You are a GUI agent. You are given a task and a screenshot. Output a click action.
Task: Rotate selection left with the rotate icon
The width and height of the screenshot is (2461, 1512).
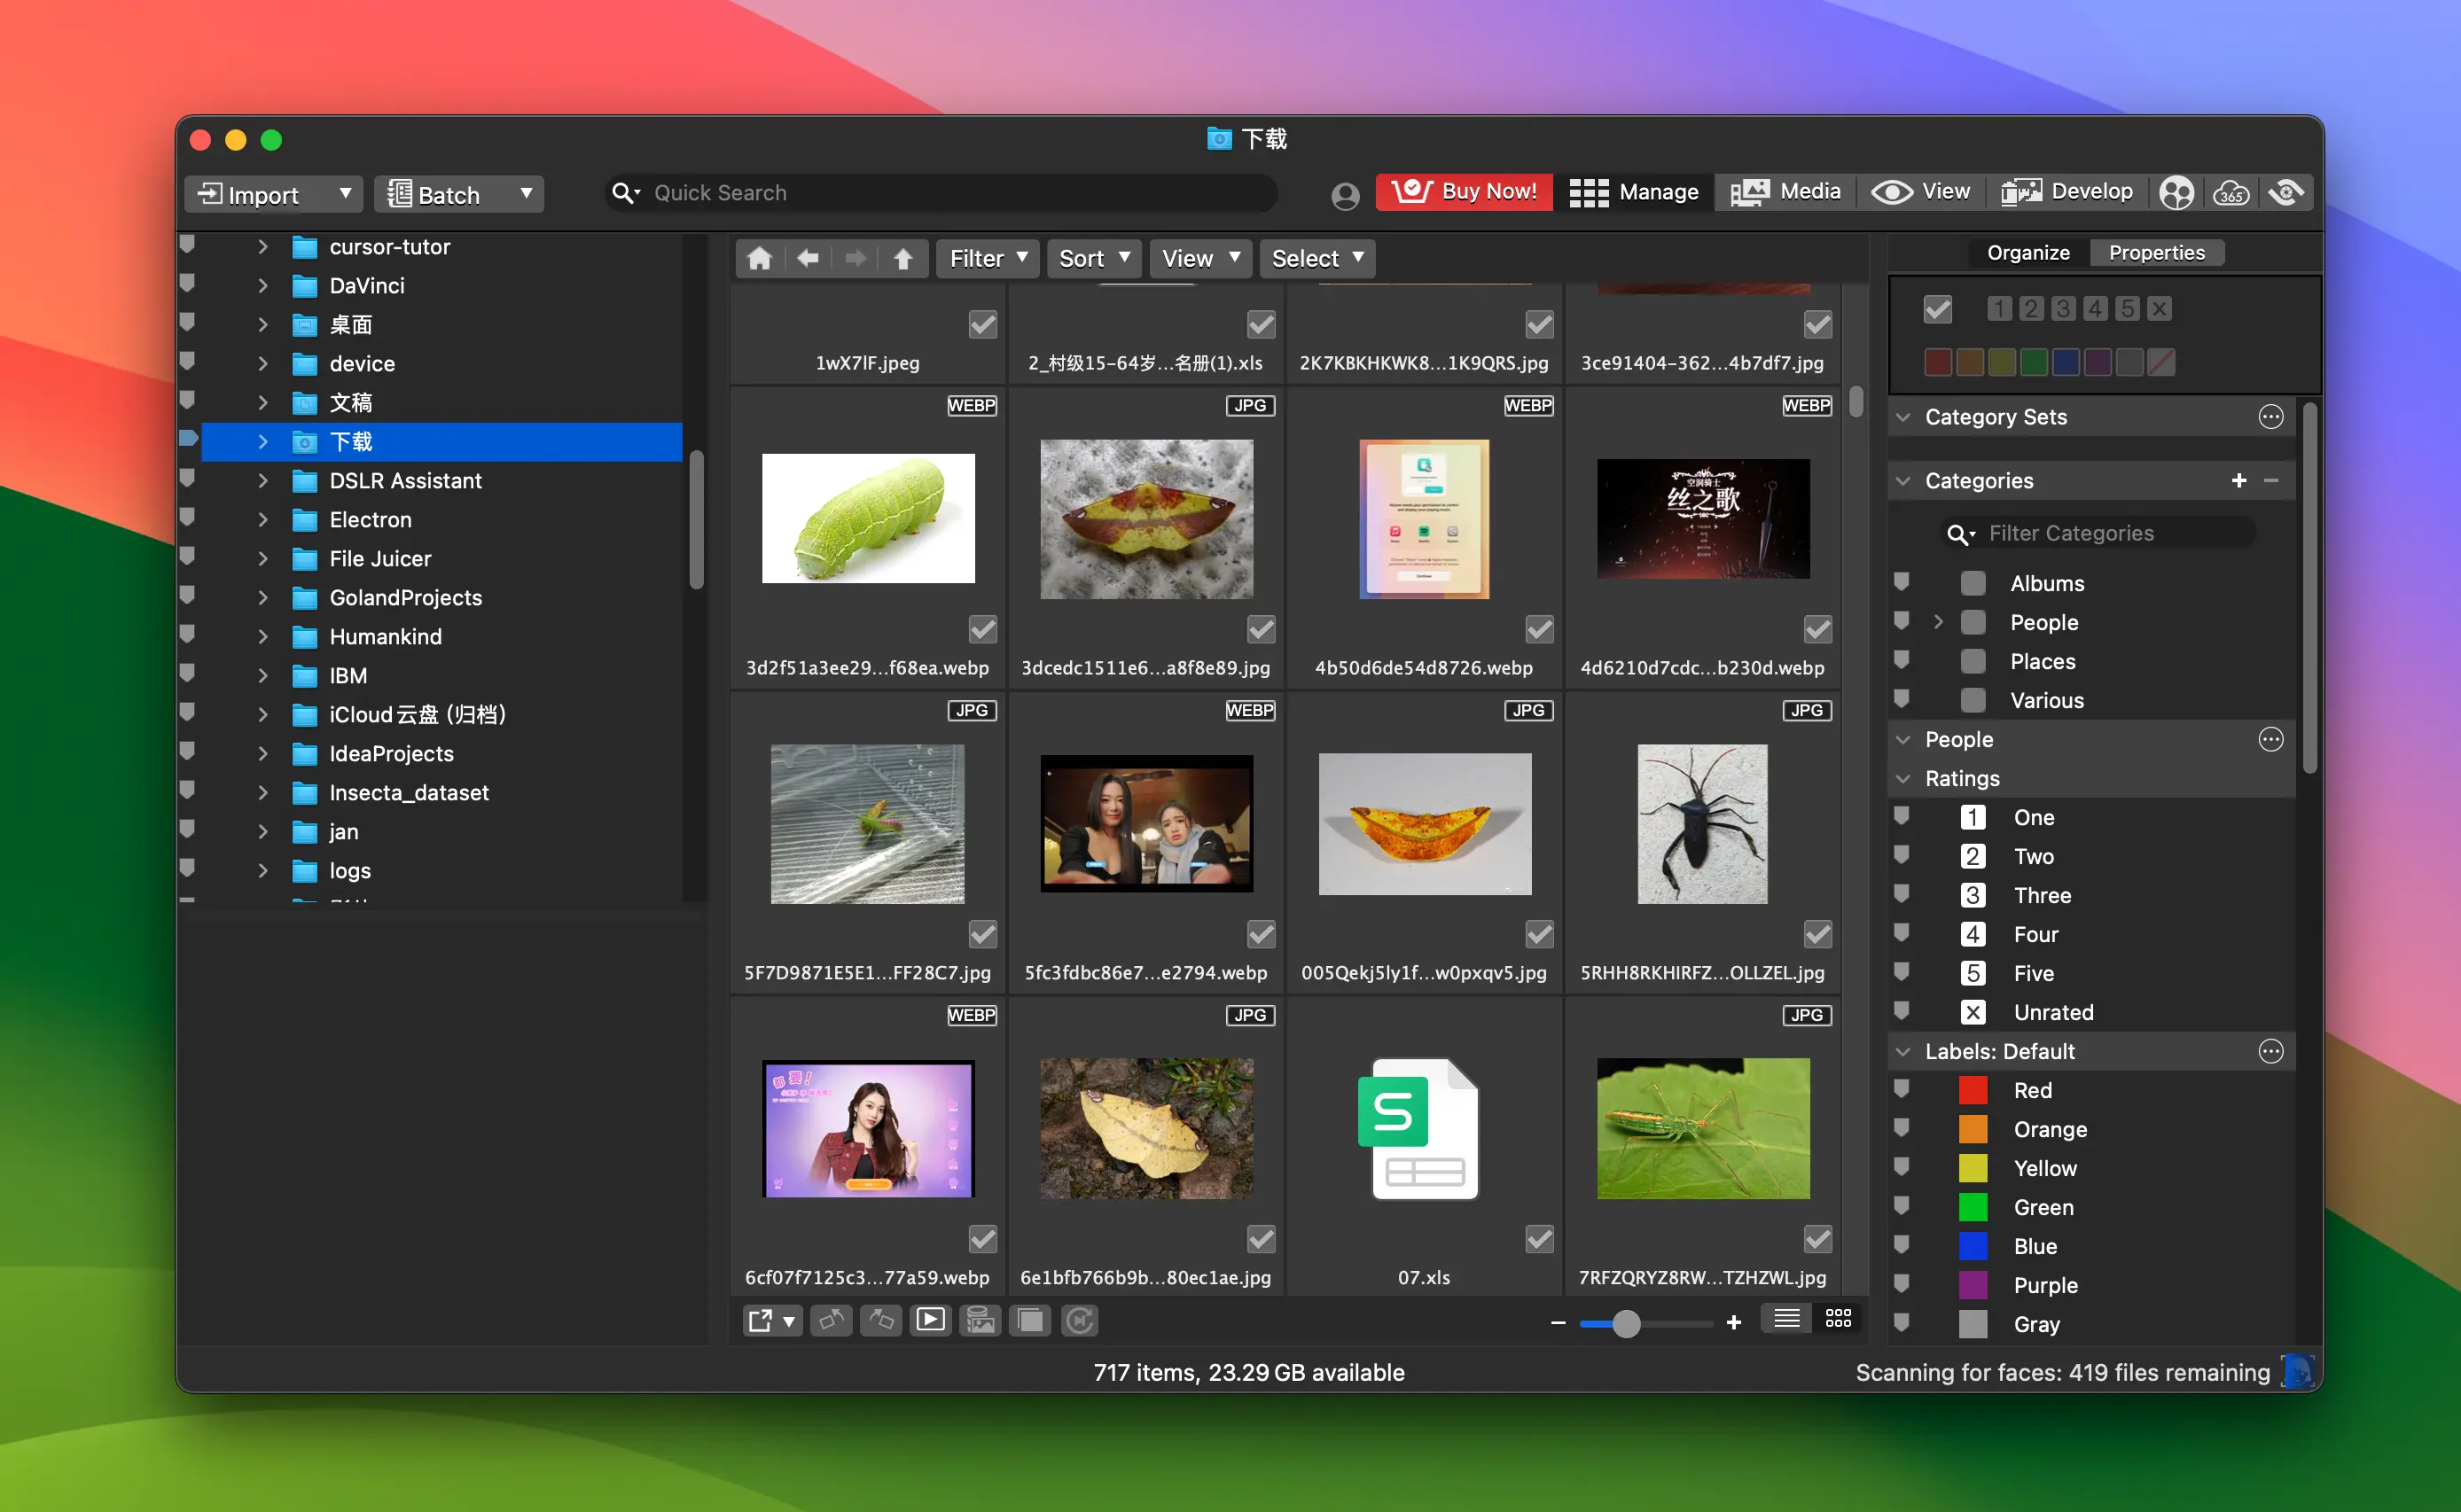[x=831, y=1320]
